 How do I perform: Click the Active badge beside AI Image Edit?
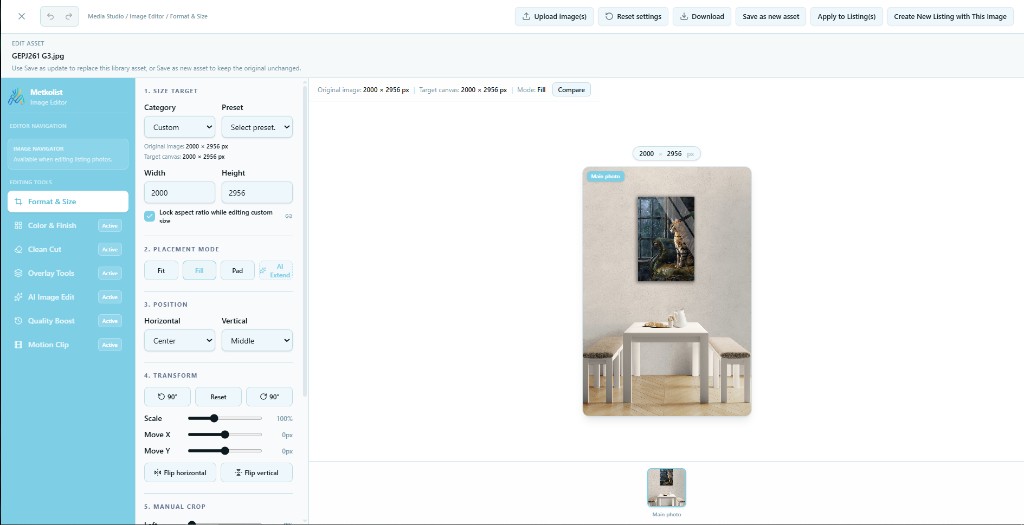110,297
